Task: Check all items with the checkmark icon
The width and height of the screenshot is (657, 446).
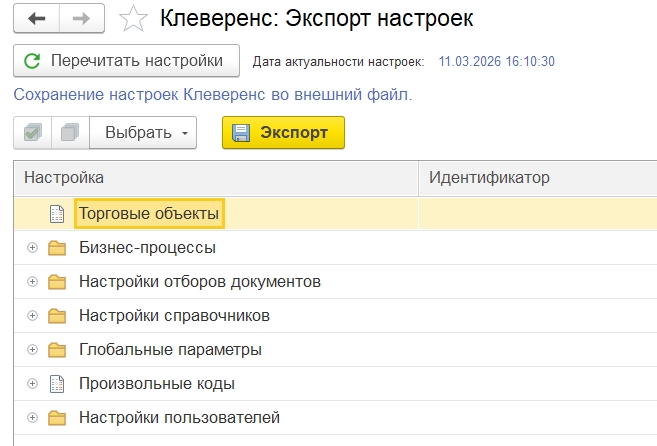Action: pos(33,133)
